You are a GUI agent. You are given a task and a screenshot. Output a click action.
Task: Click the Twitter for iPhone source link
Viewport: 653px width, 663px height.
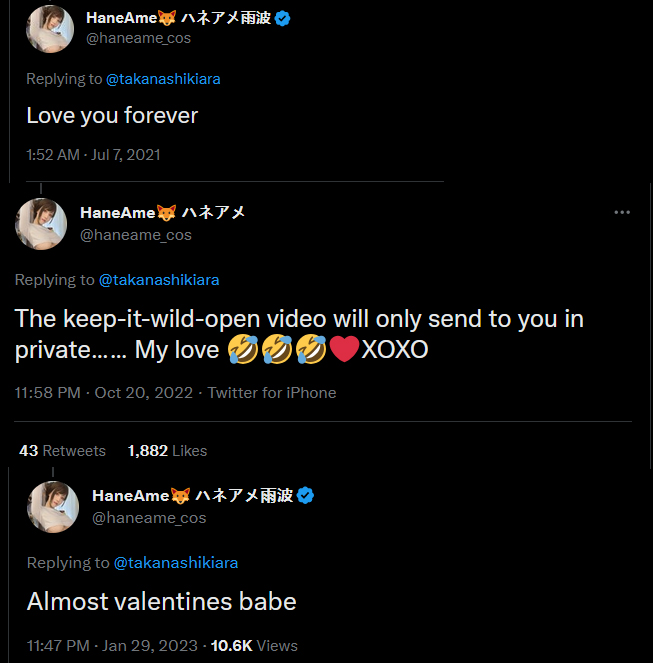coord(272,393)
